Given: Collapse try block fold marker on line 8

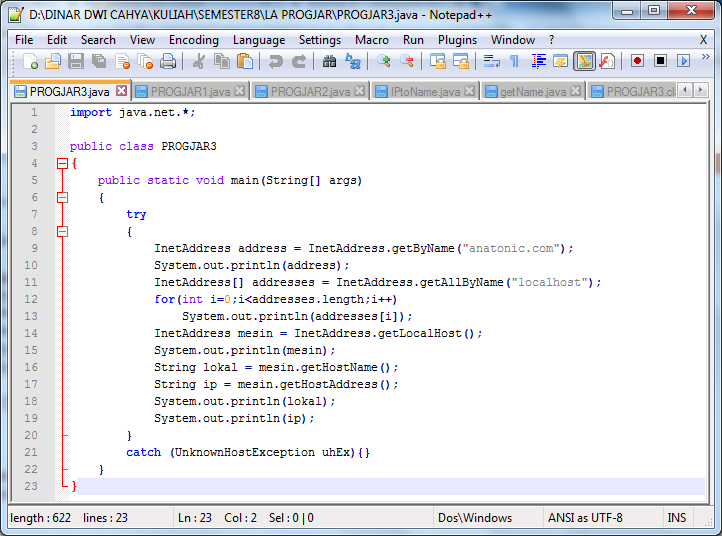Looking at the screenshot, I should pos(62,232).
